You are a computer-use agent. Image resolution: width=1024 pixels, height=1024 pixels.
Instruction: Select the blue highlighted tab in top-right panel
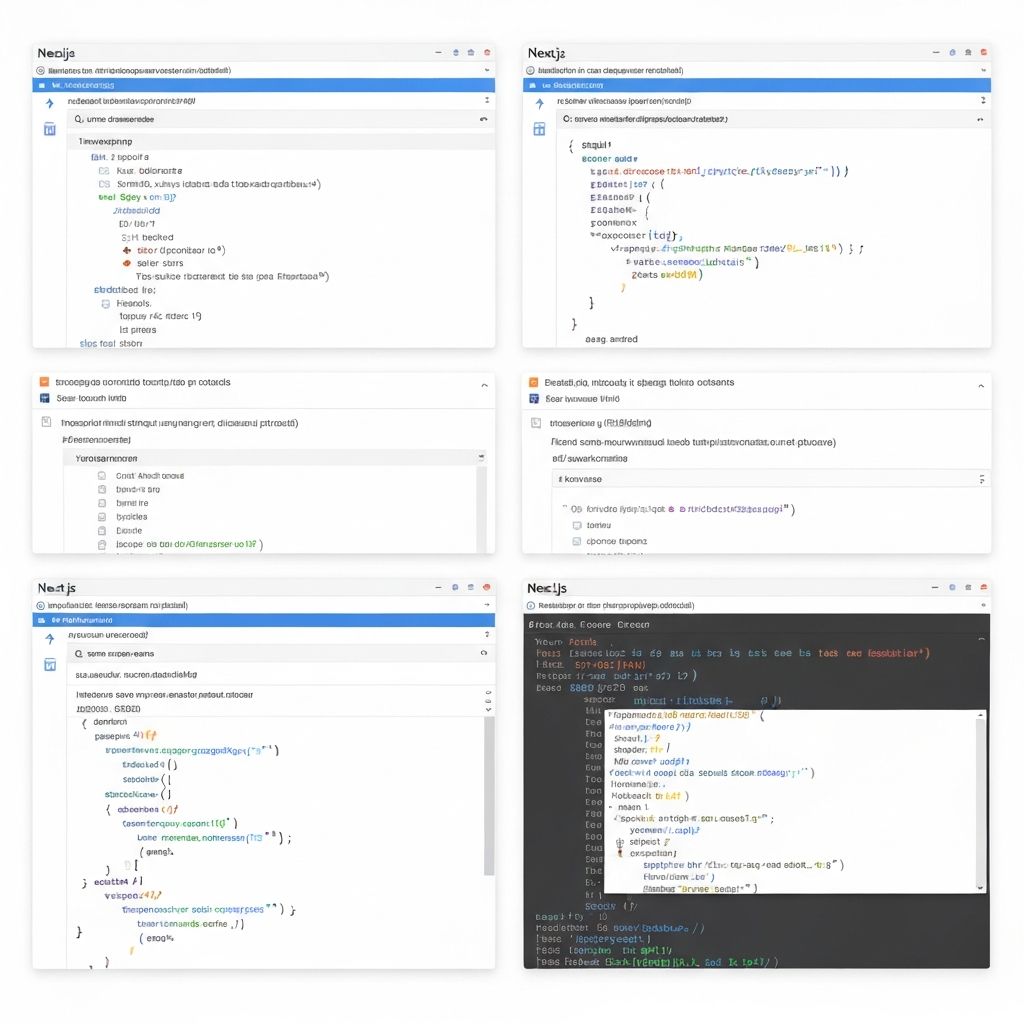(756, 86)
